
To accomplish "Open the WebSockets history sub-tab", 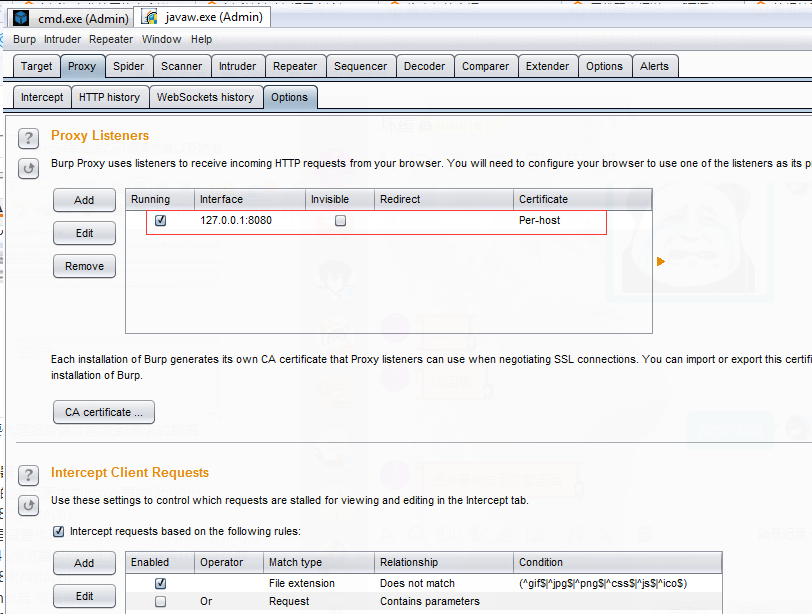I will [x=206, y=97].
